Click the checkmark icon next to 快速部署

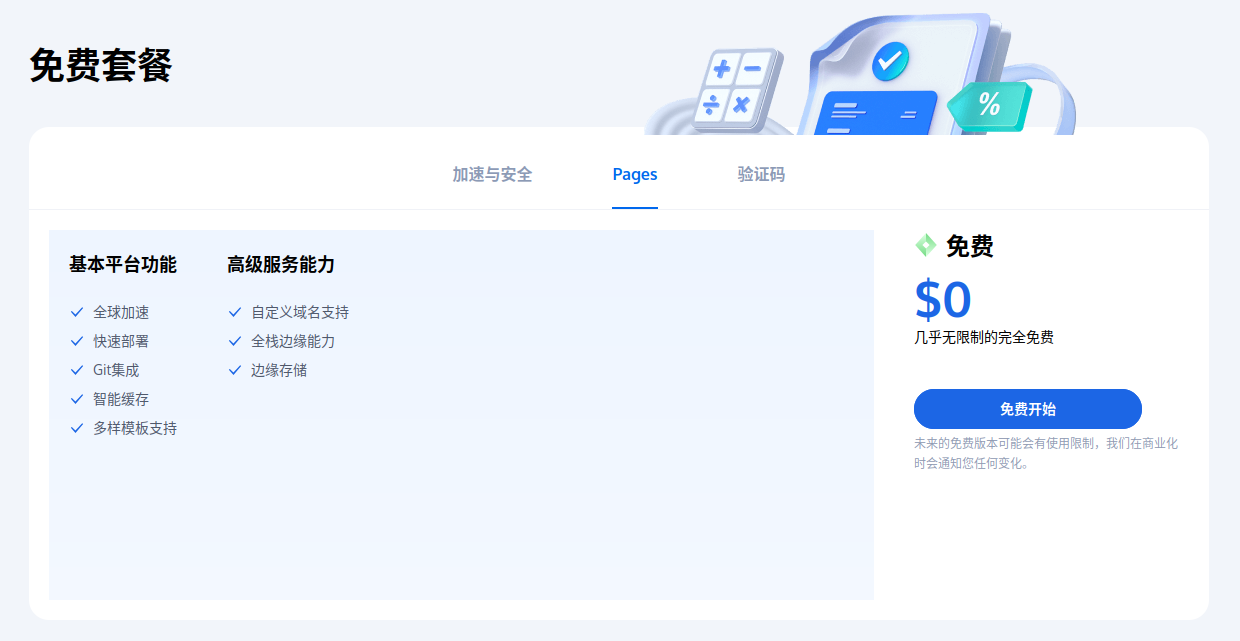coord(77,341)
